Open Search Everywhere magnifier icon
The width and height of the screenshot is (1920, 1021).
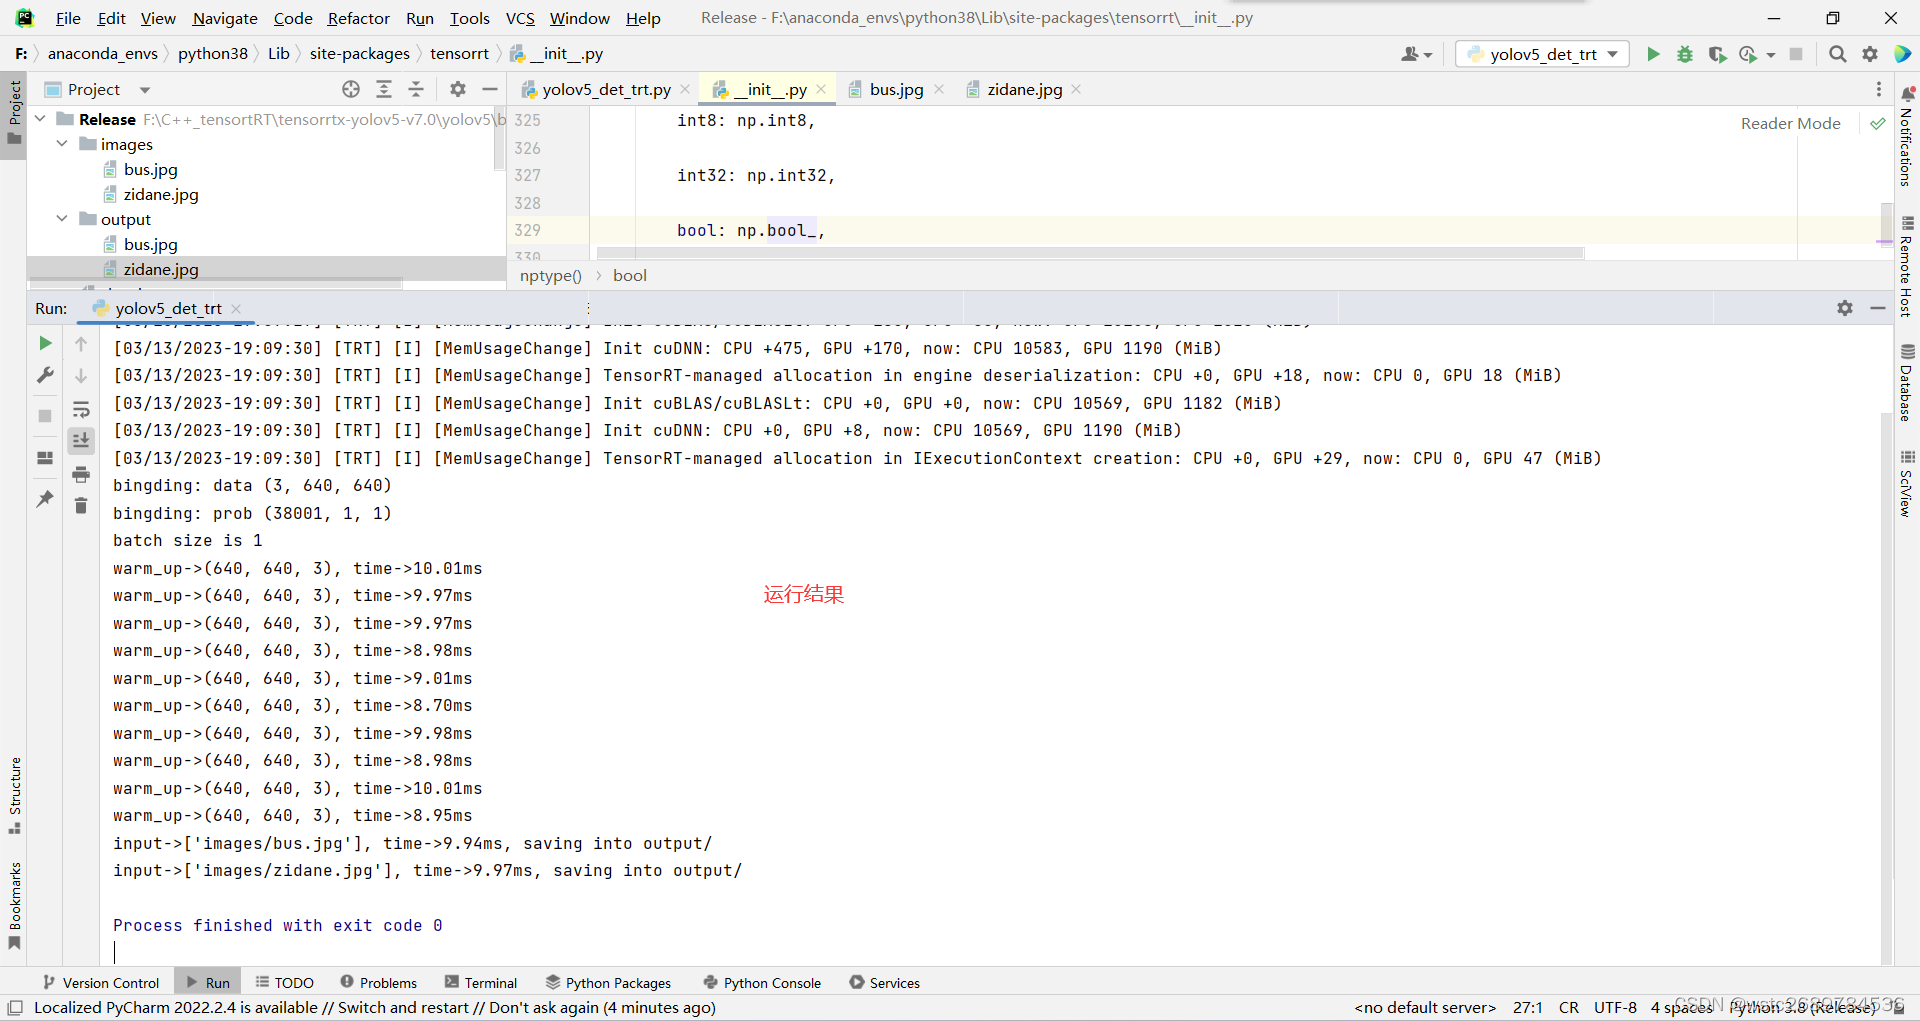point(1837,54)
